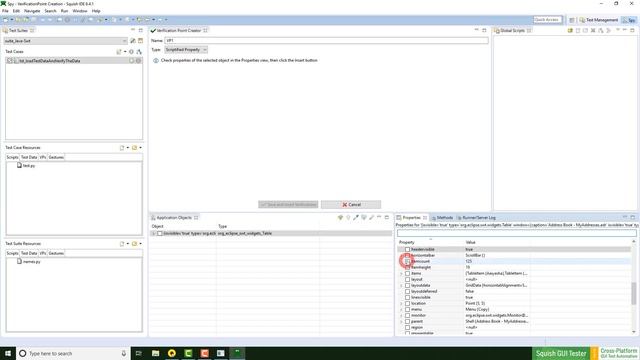640x360 pixels.
Task: Click the calendar icon next to the suite dropdown
Action: tap(140, 41)
